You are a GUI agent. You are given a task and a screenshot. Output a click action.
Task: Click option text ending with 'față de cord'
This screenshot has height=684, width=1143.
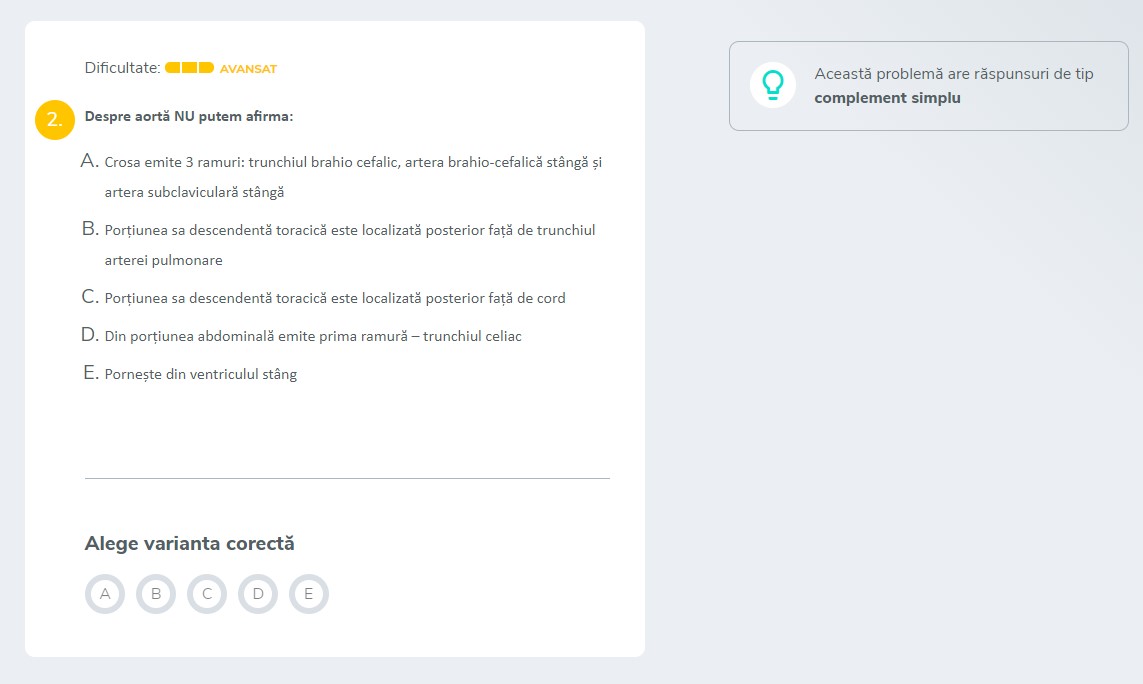coord(335,298)
